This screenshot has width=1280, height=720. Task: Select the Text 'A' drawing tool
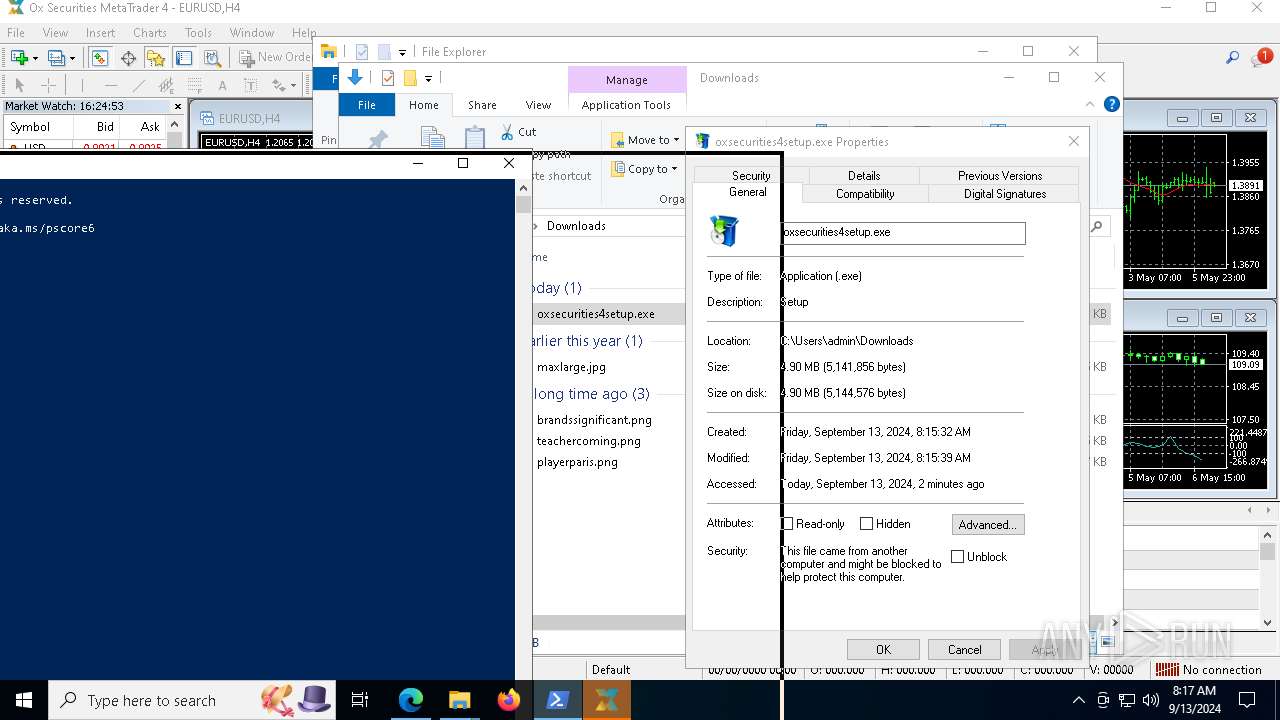click(222, 86)
